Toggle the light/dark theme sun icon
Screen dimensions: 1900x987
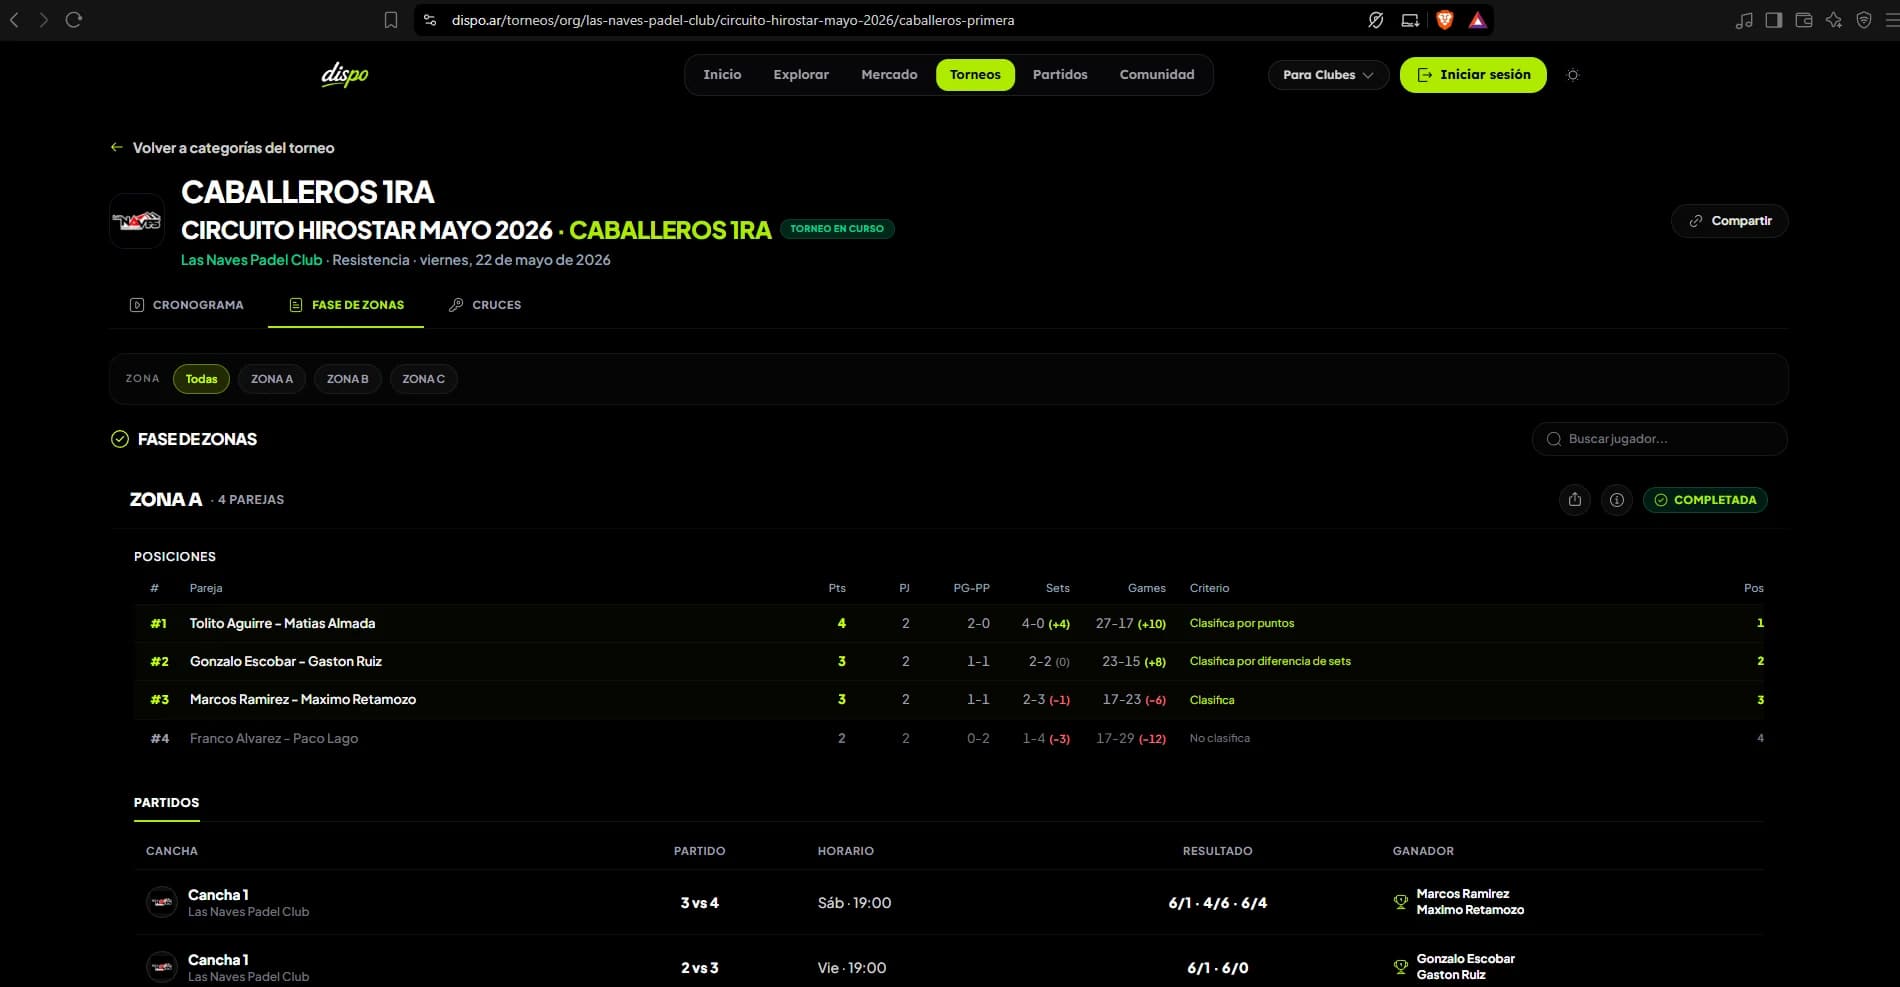tap(1573, 75)
